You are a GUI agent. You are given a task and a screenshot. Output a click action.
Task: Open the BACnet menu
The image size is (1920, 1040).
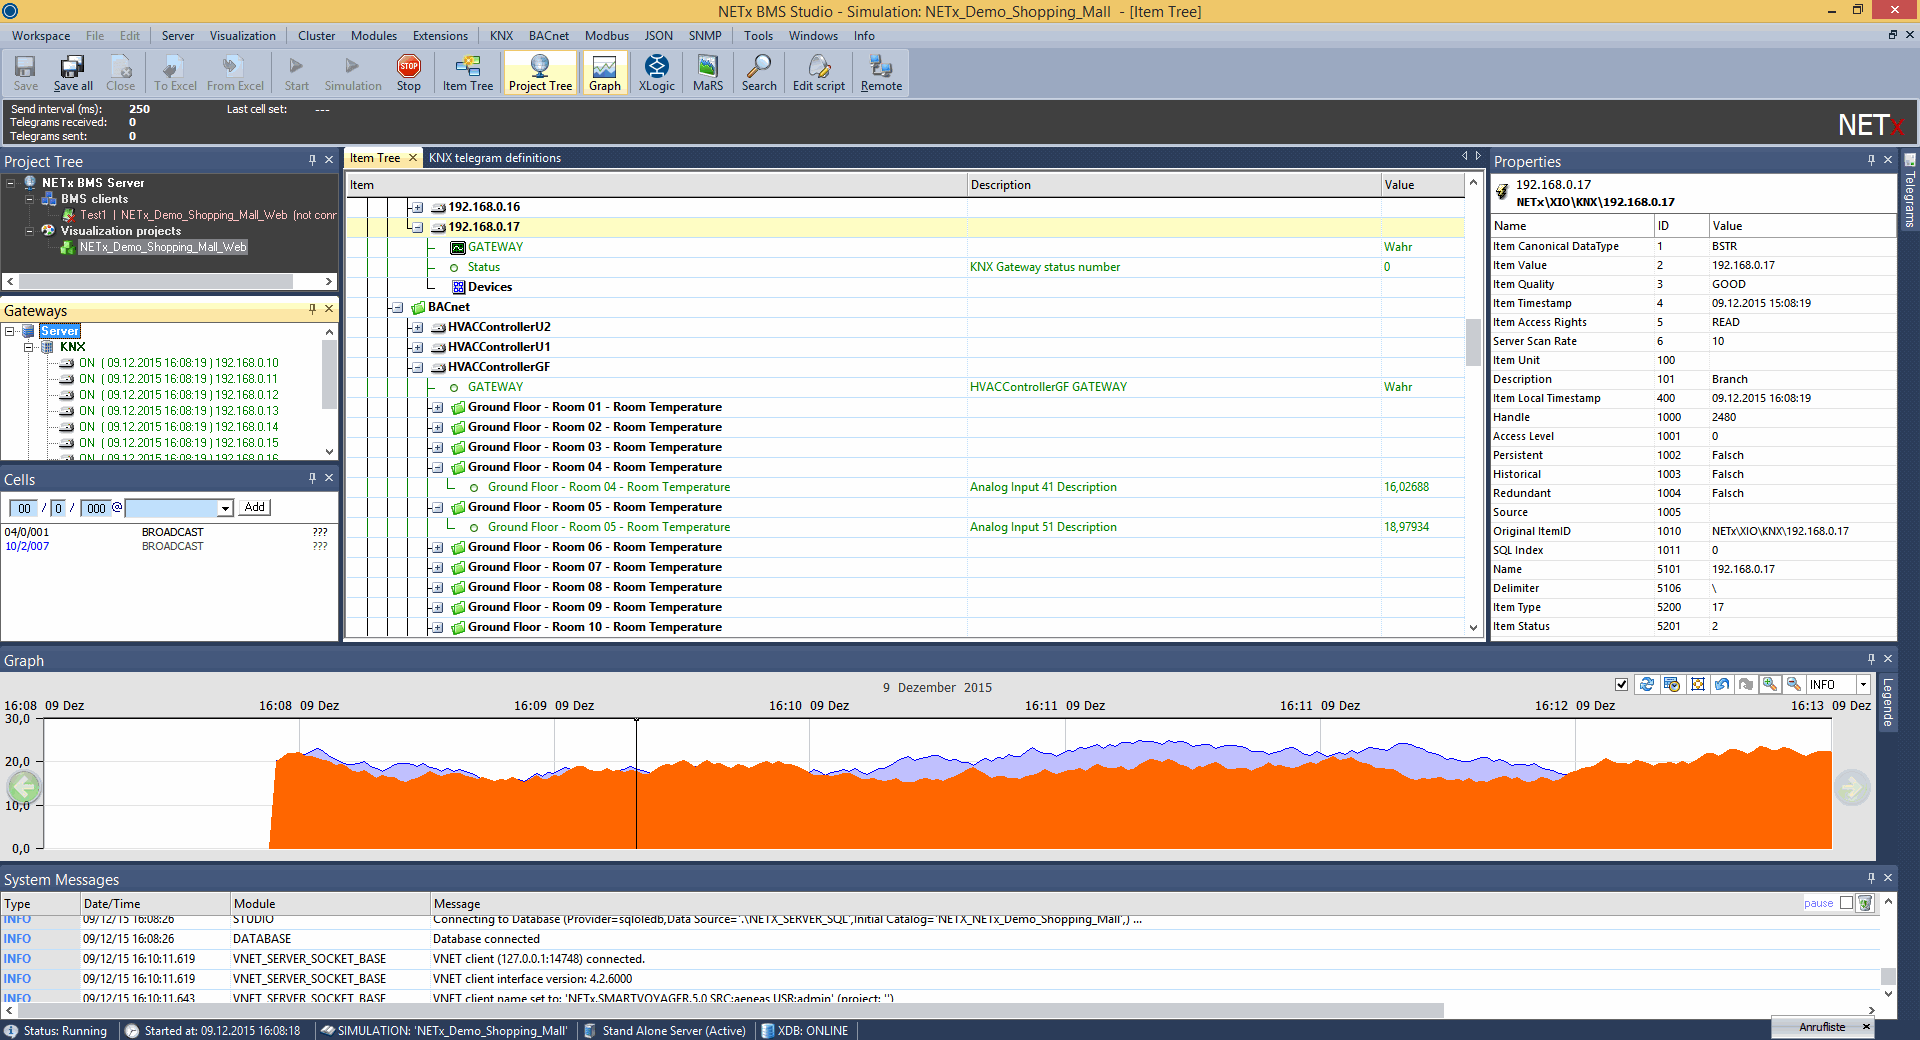click(549, 36)
